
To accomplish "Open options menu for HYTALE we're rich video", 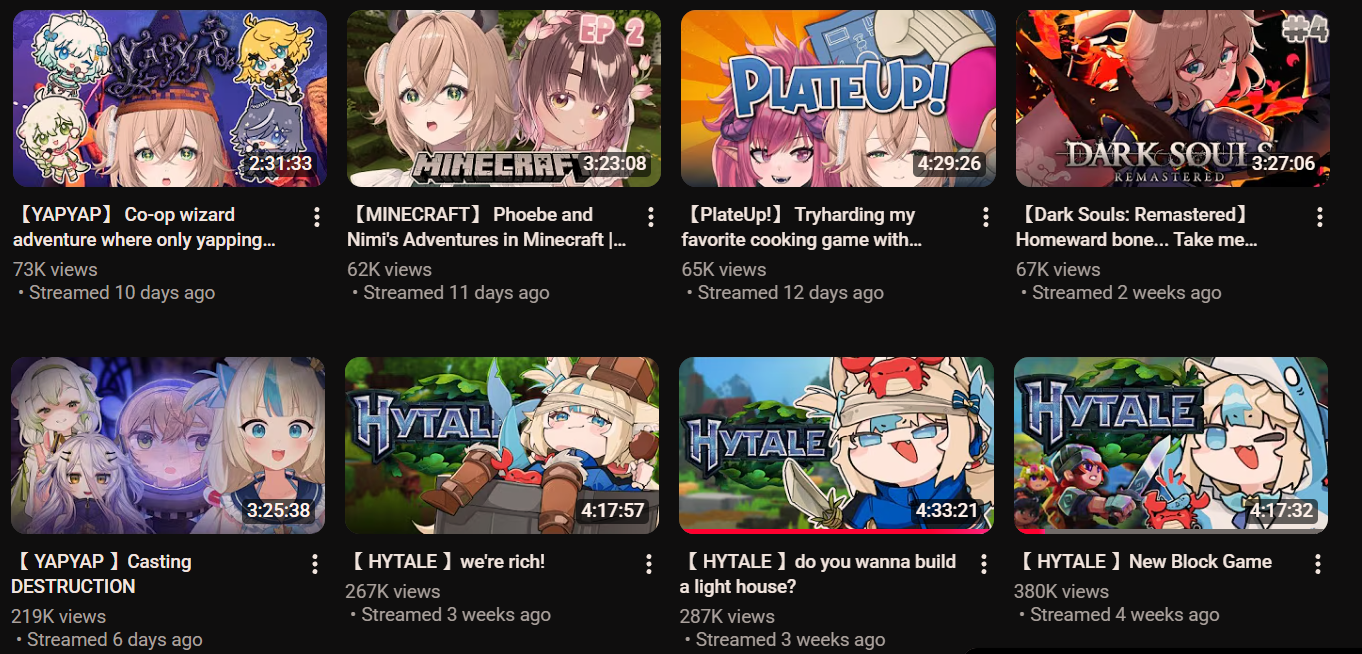I will pos(648,564).
